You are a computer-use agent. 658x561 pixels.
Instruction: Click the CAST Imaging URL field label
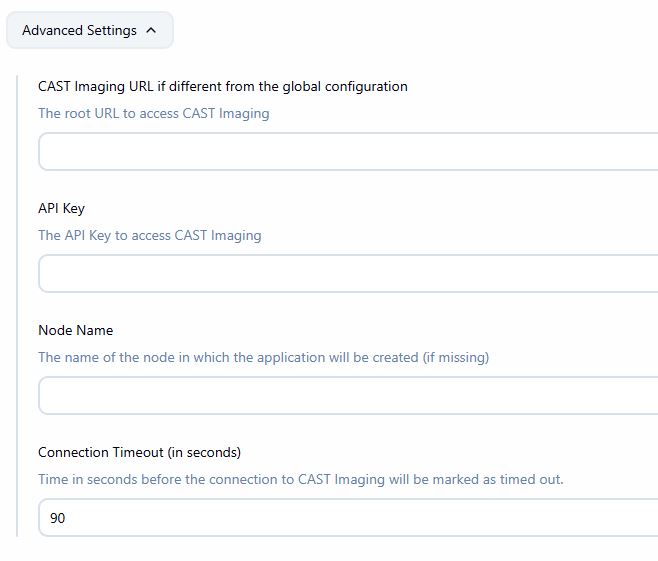222,86
